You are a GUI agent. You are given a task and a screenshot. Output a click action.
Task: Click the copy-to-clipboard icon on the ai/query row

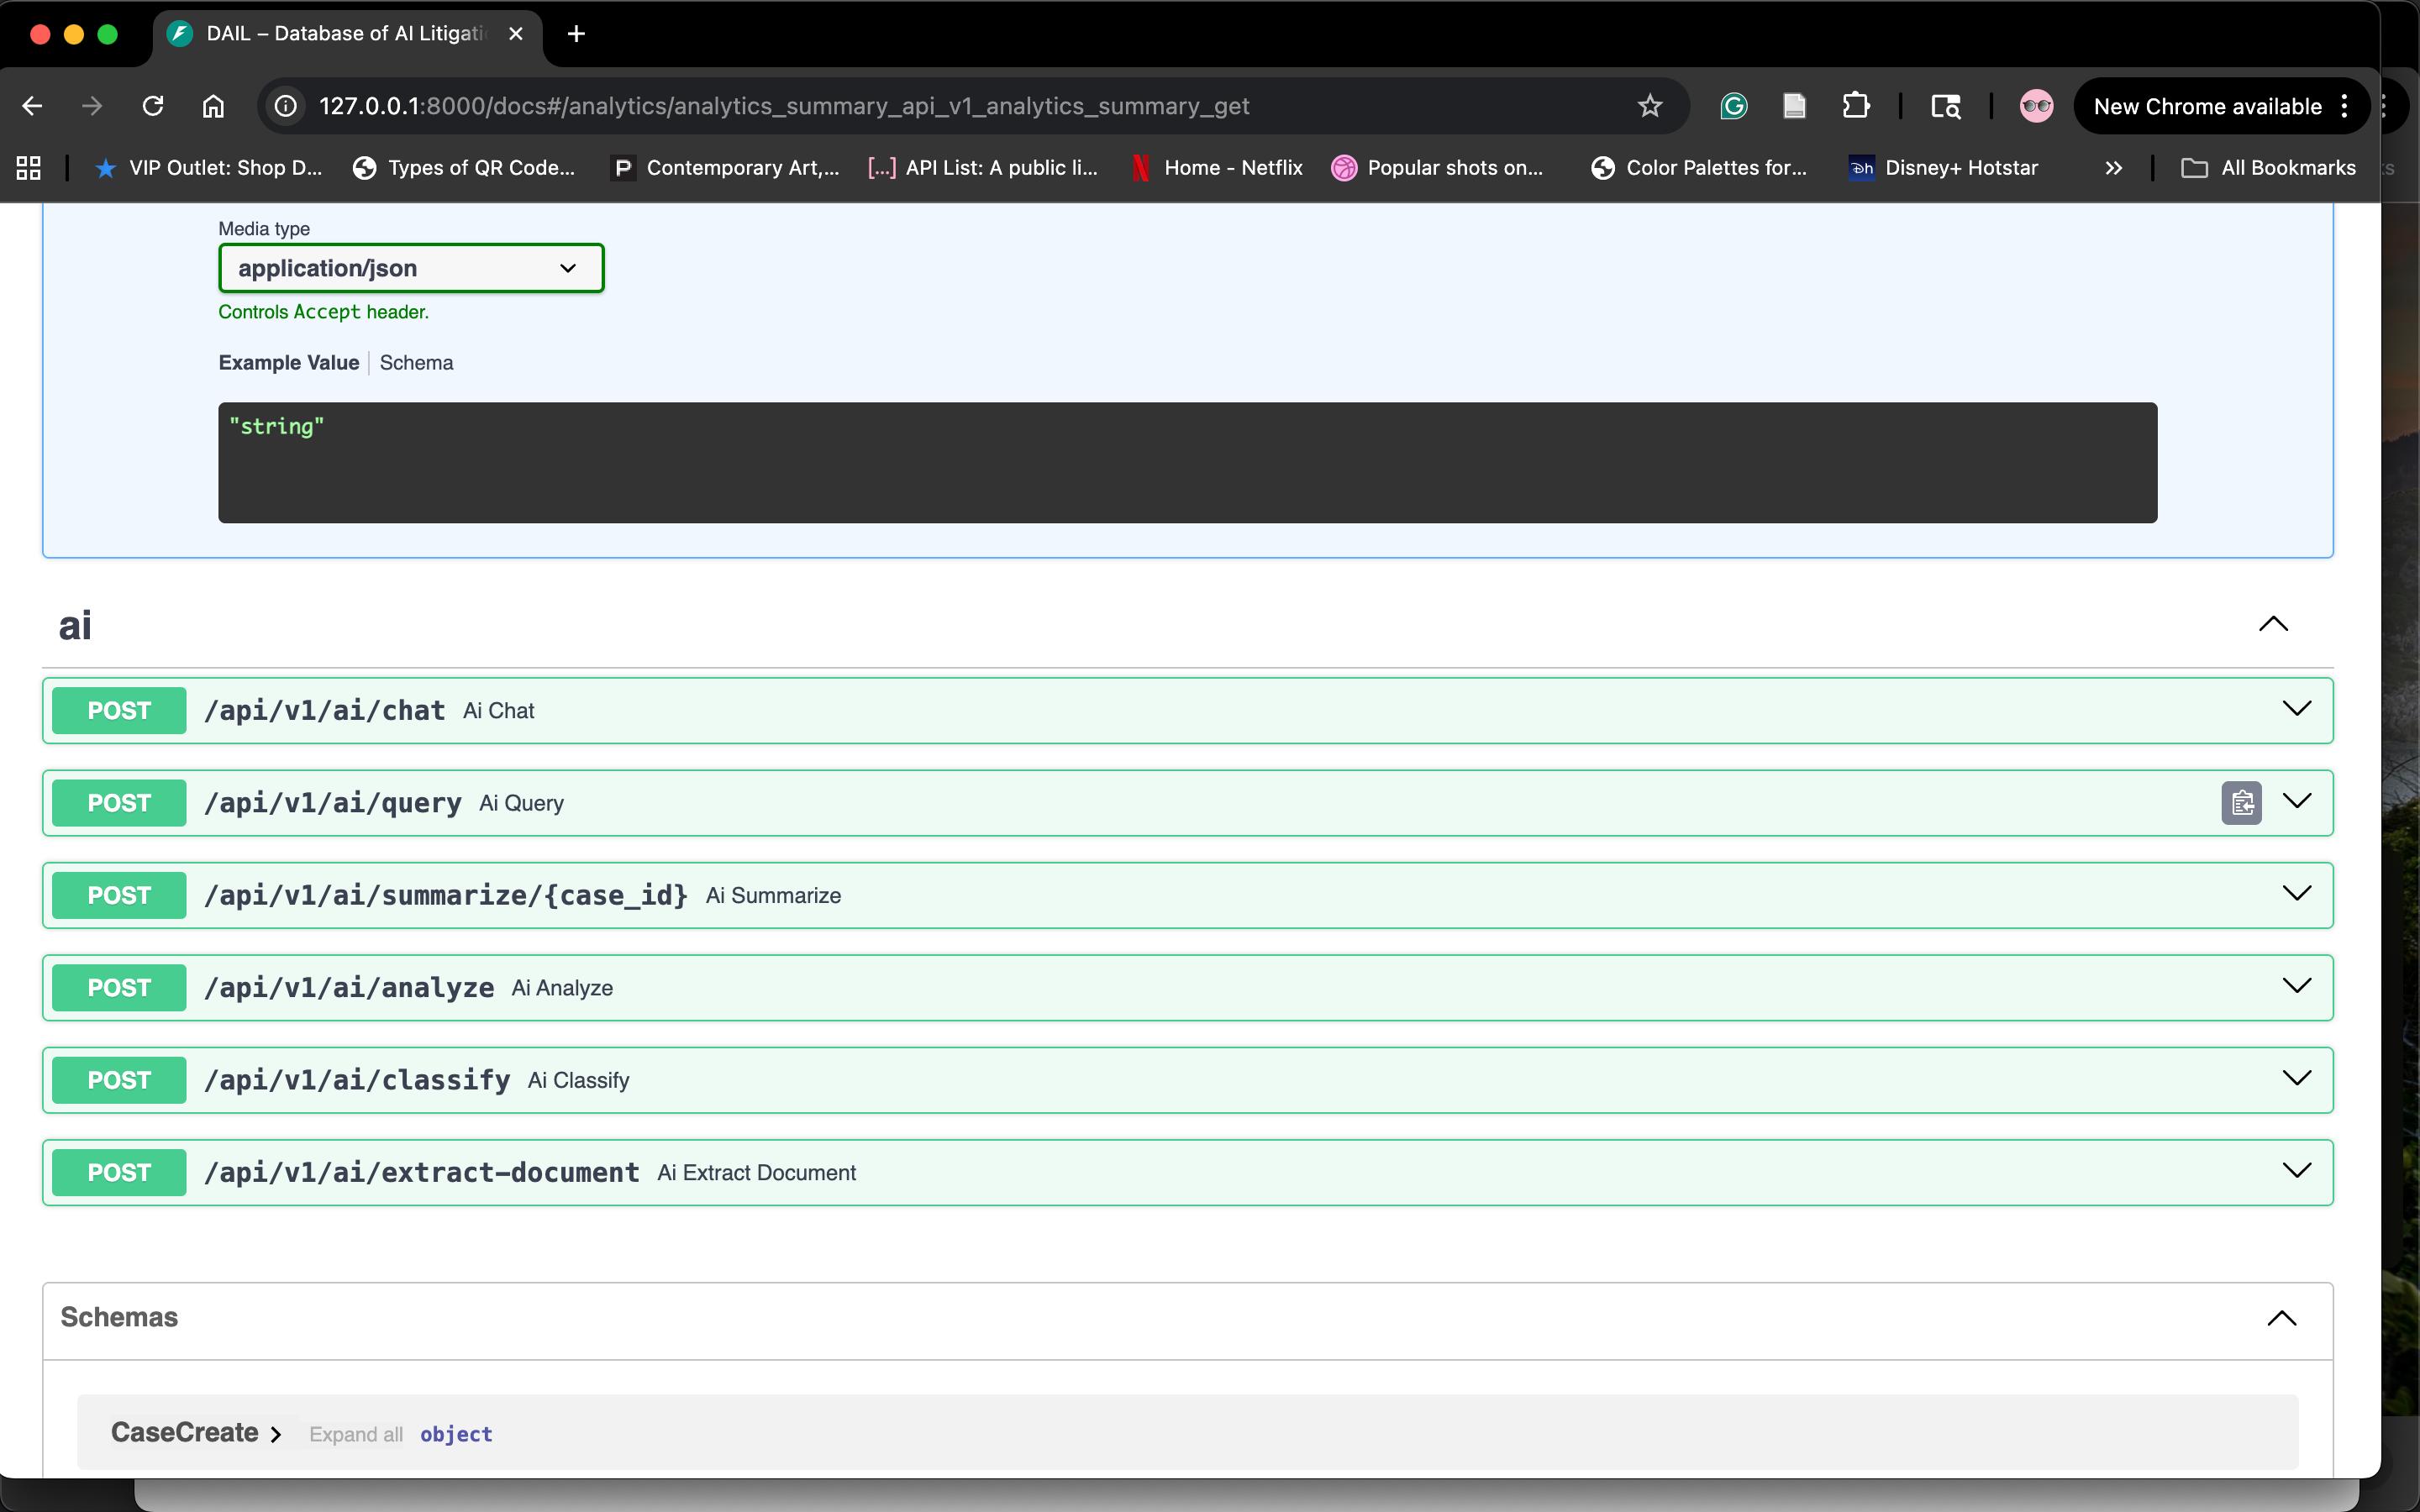pos(2241,803)
